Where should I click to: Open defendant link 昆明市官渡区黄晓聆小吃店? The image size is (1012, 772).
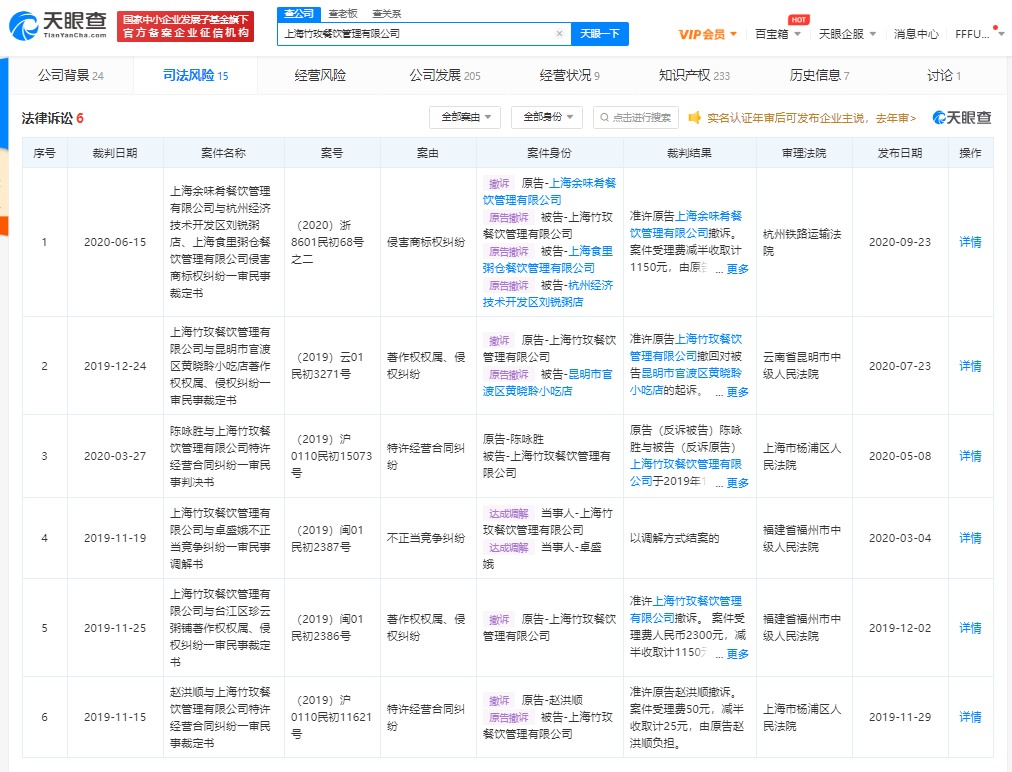click(x=547, y=382)
